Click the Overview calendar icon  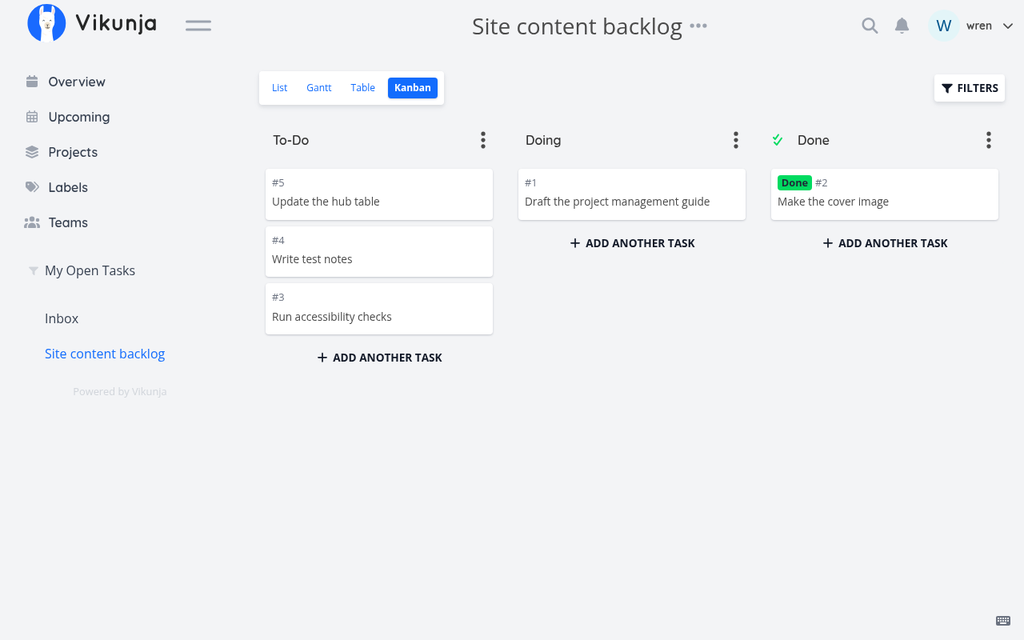(31, 82)
